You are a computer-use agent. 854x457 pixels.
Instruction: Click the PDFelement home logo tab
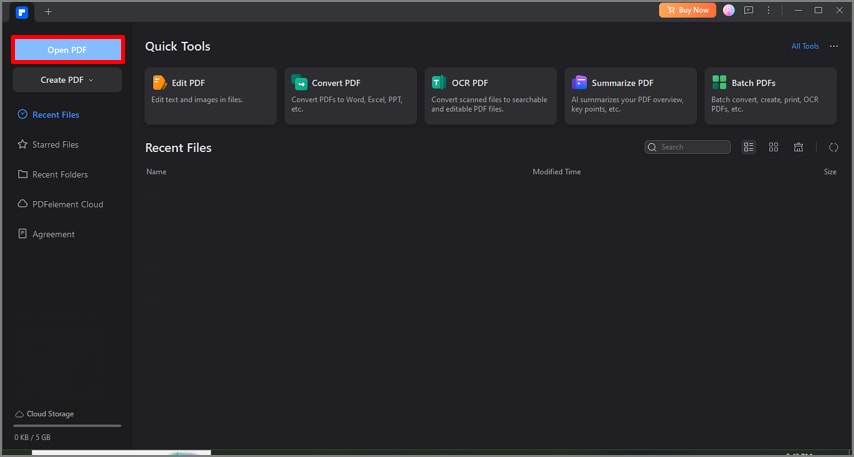point(22,12)
